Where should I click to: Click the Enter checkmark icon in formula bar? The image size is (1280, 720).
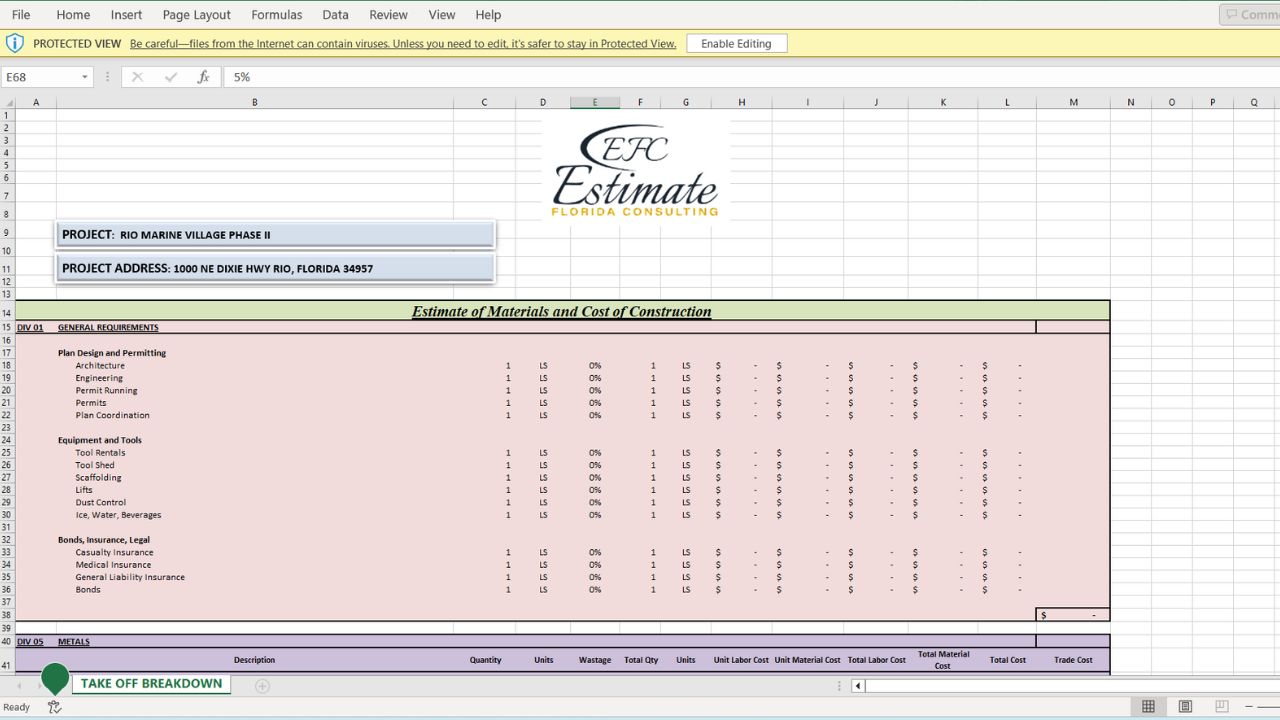point(170,76)
